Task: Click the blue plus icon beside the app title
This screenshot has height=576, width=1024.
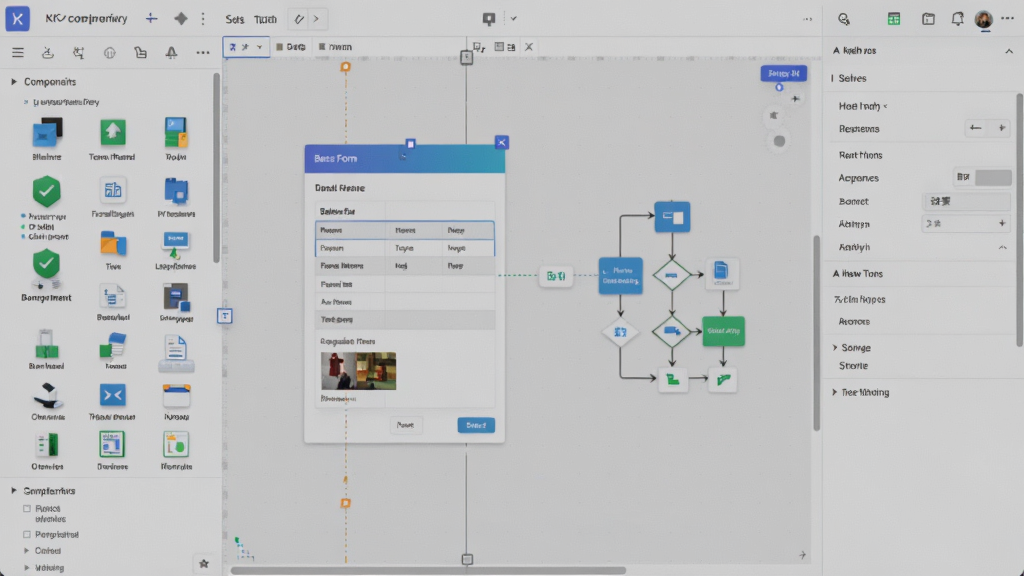Action: click(152, 18)
